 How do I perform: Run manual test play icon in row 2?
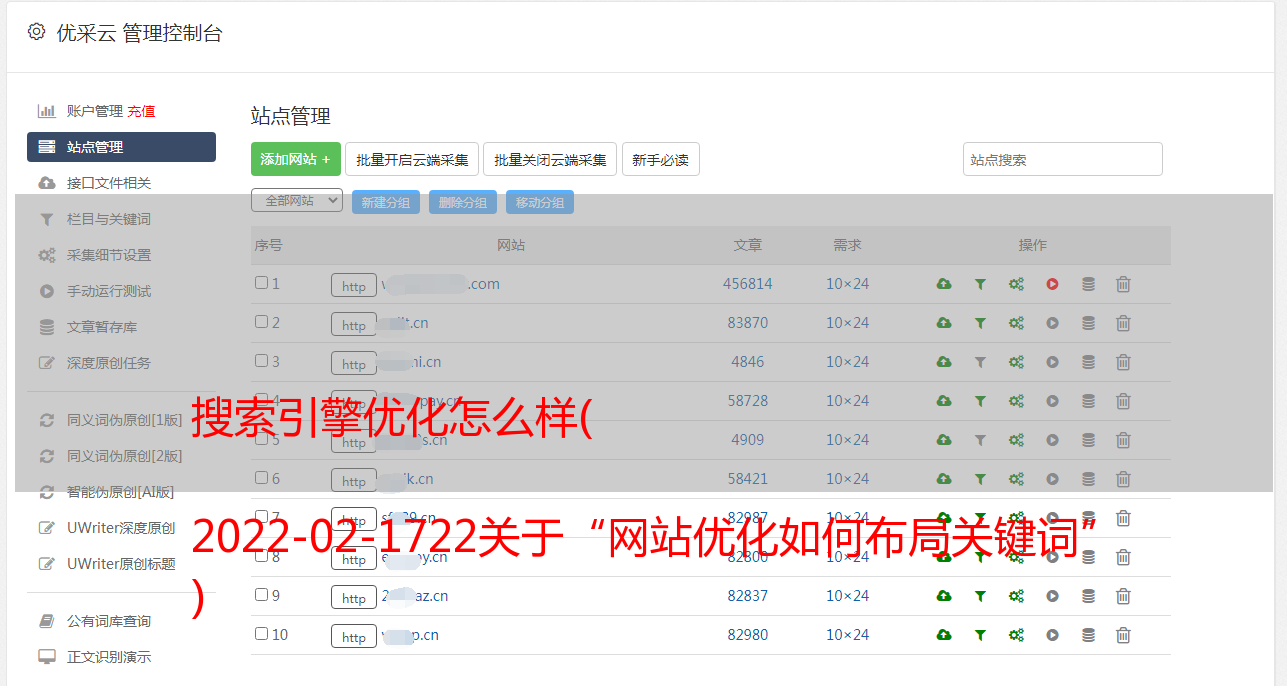click(x=1052, y=323)
